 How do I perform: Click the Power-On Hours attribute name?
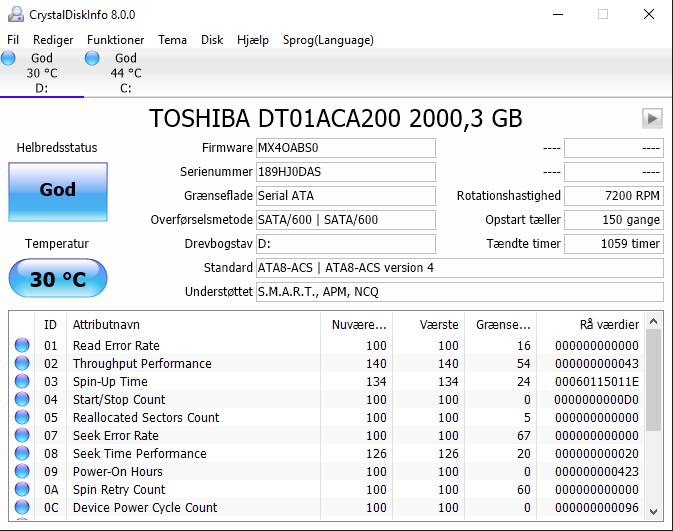[x=118, y=472]
